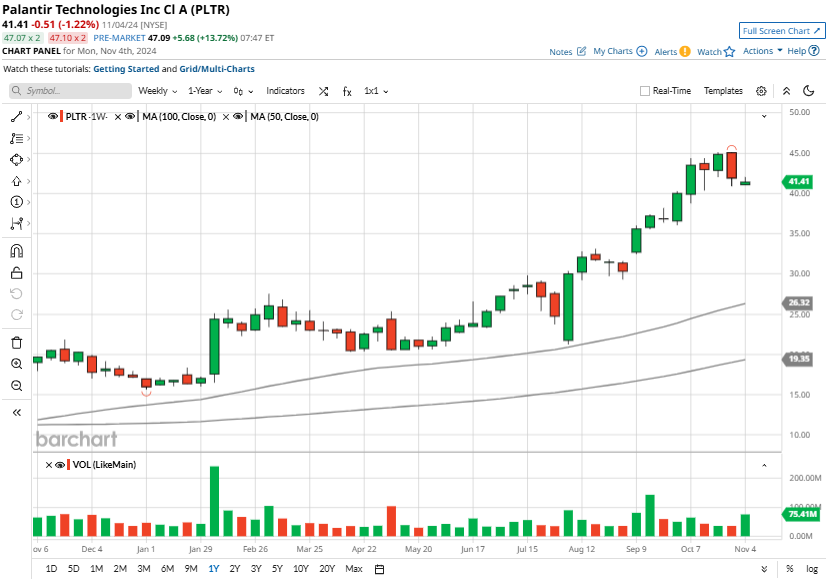Open the compare symbols icon
The image size is (833, 586).
[x=323, y=91]
